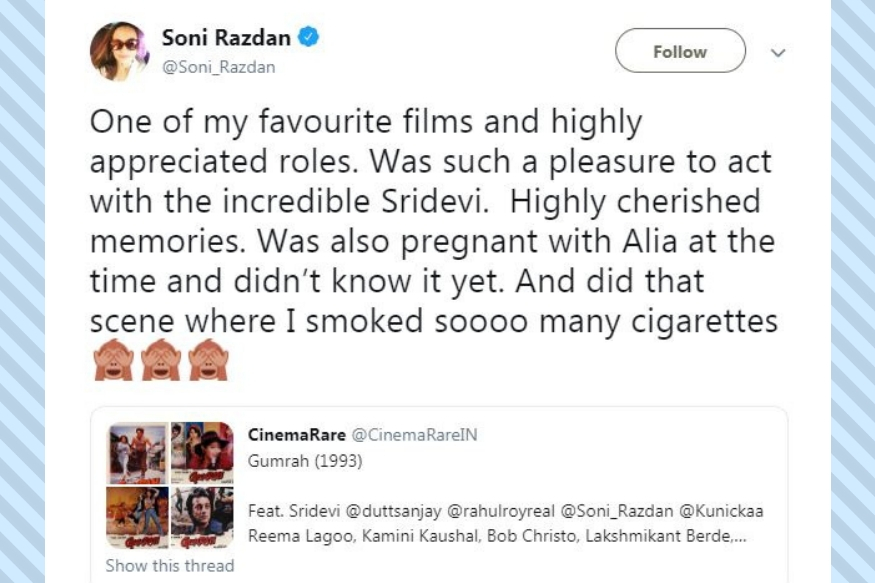This screenshot has height=583, width=875.
Task: Open the top-right Gumrah poster thumbnail
Action: (202, 453)
